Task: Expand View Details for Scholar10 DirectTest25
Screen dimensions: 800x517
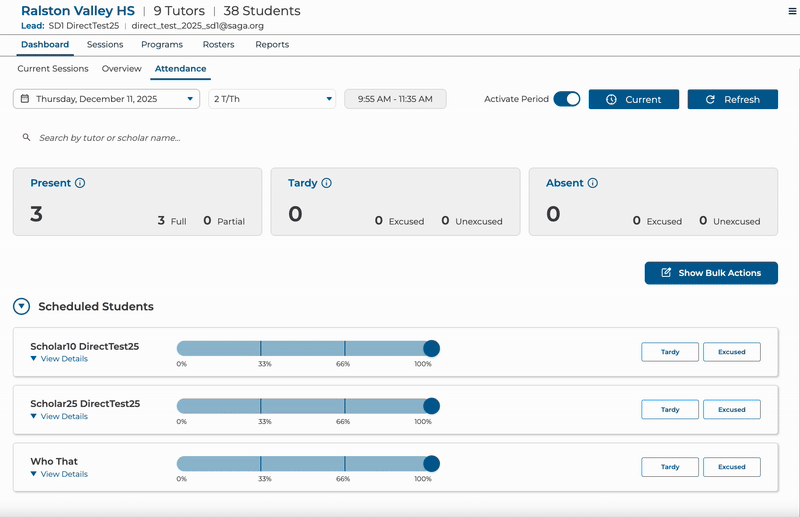Action: pyautogui.click(x=59, y=359)
